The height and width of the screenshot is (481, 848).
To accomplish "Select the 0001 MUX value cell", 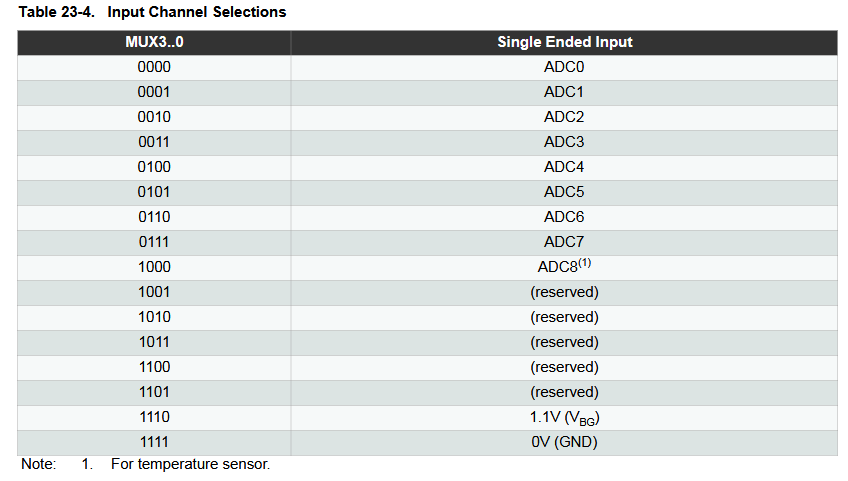I will [154, 92].
